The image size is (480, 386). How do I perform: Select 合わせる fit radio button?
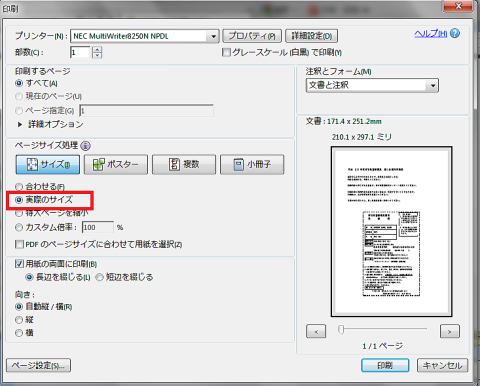(19, 187)
